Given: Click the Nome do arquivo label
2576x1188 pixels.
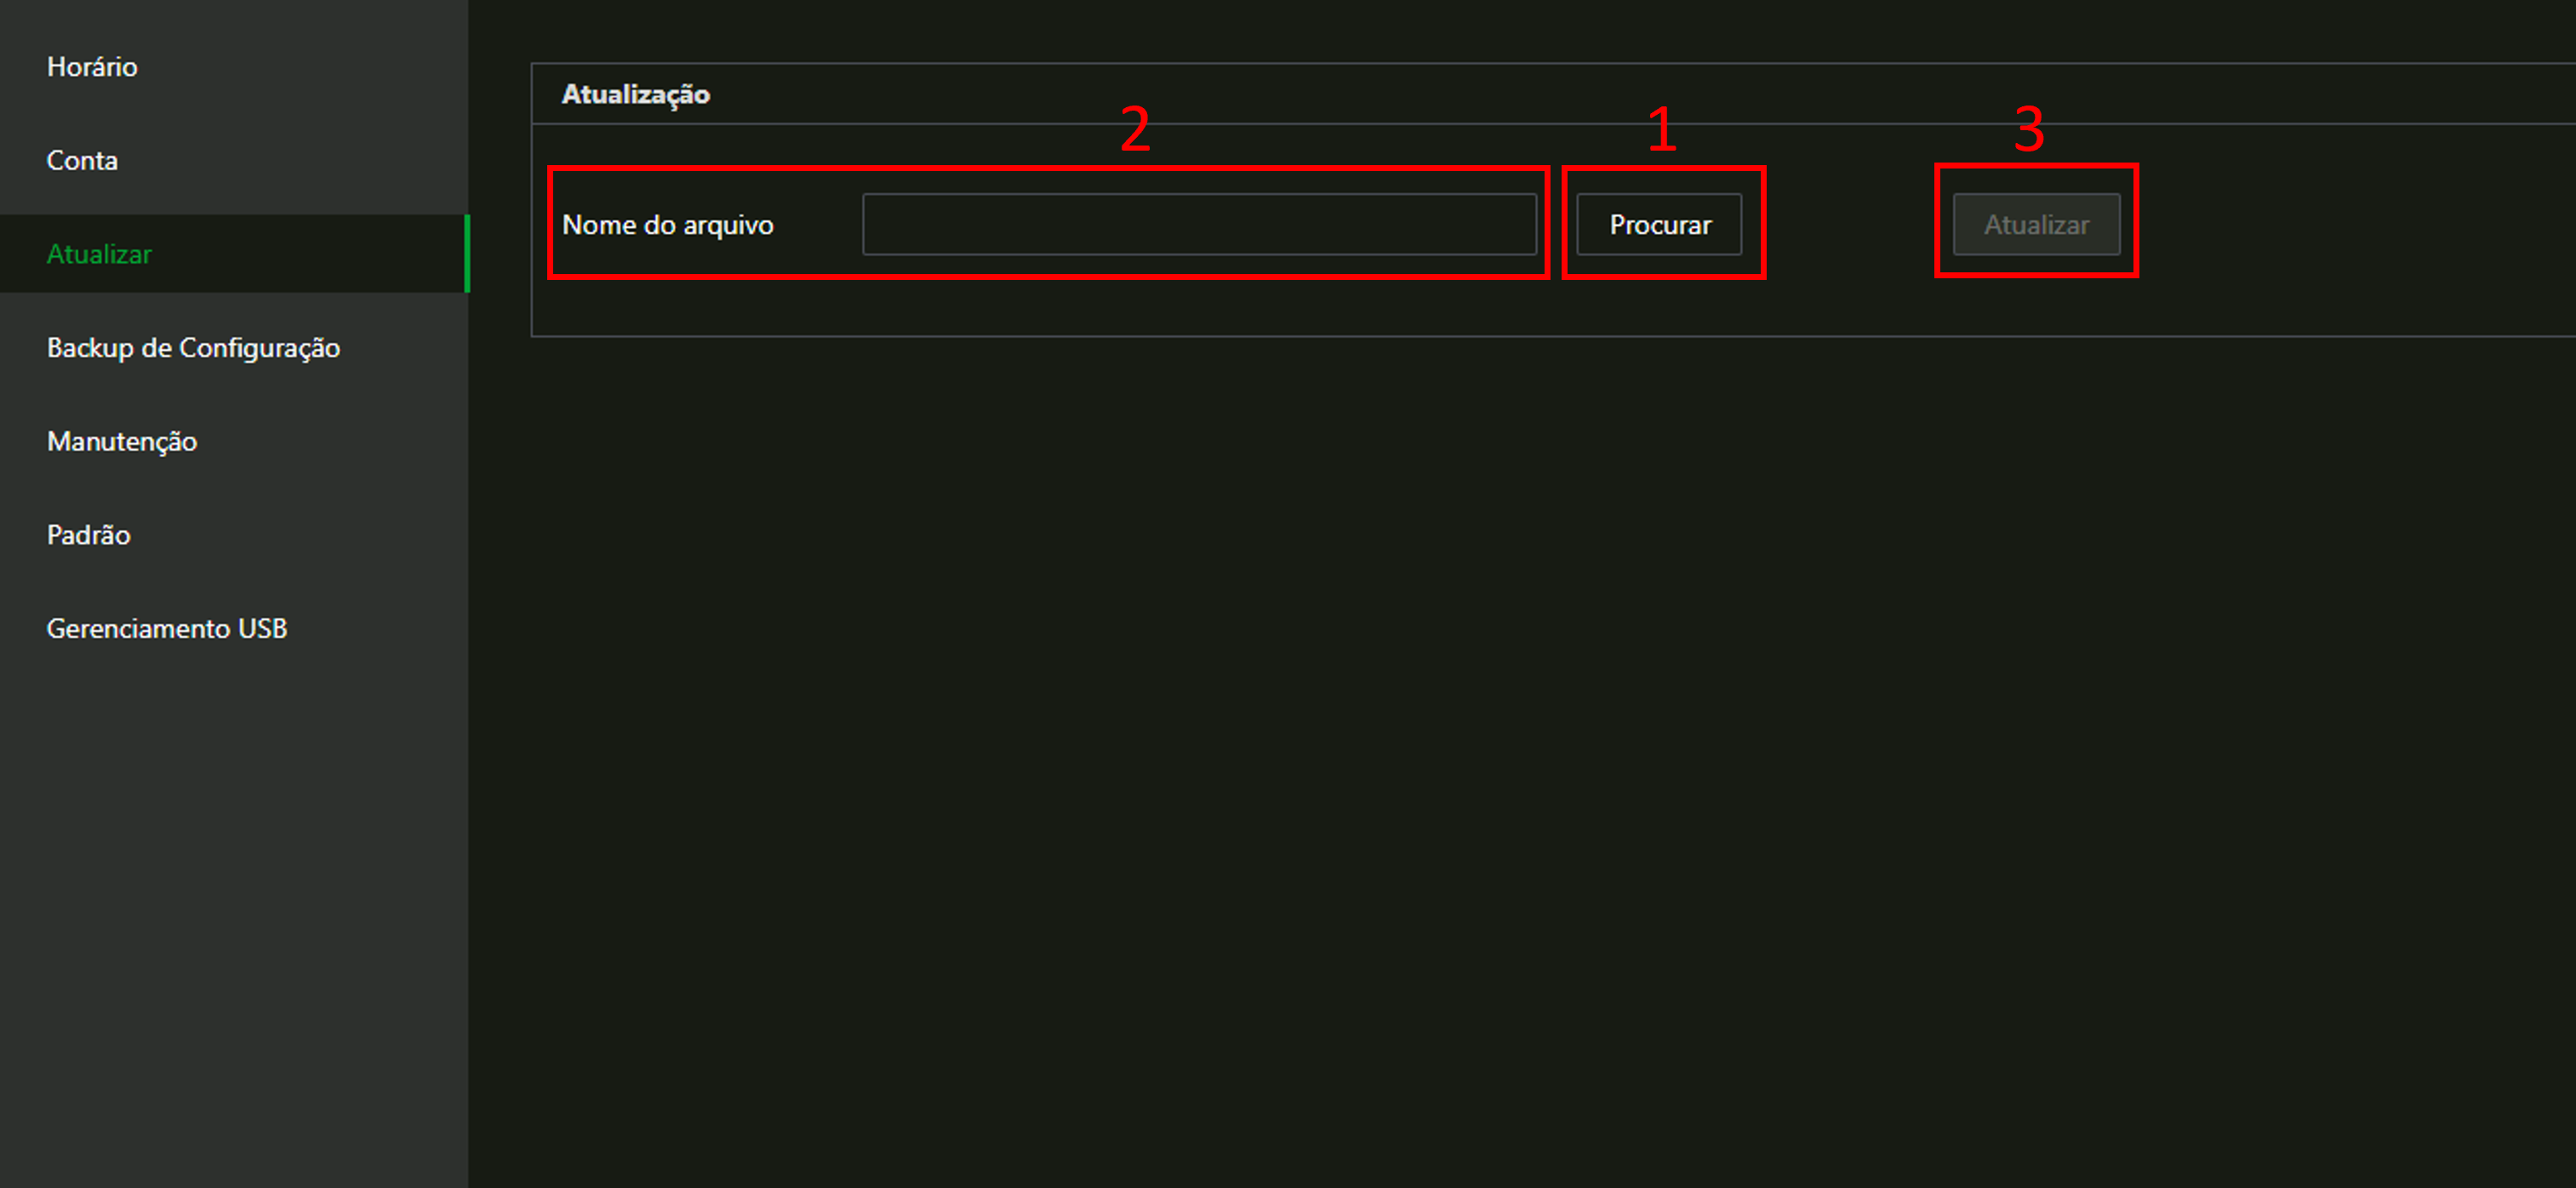Looking at the screenshot, I should coord(668,225).
